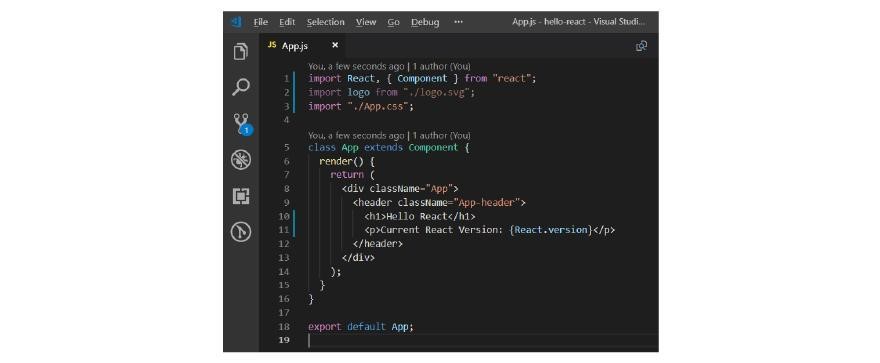Viewport: 880px width, 363px height.
Task: Open the Debug menu
Action: pos(425,22)
